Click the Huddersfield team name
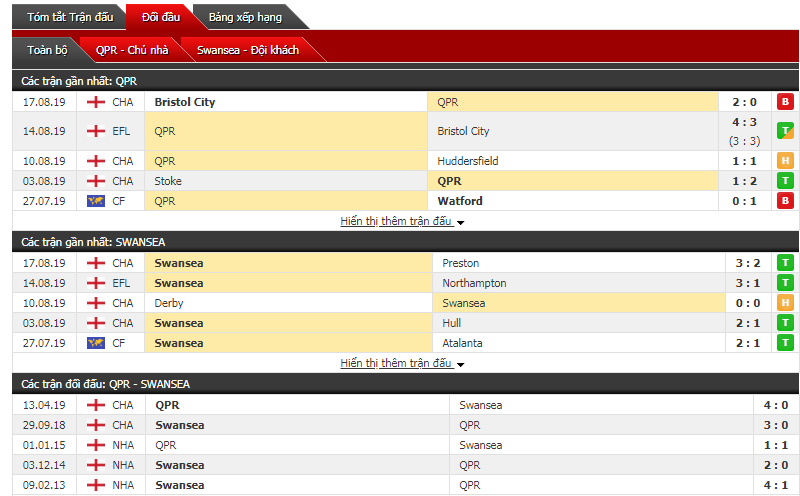This screenshot has width=800, height=496. 467,161
